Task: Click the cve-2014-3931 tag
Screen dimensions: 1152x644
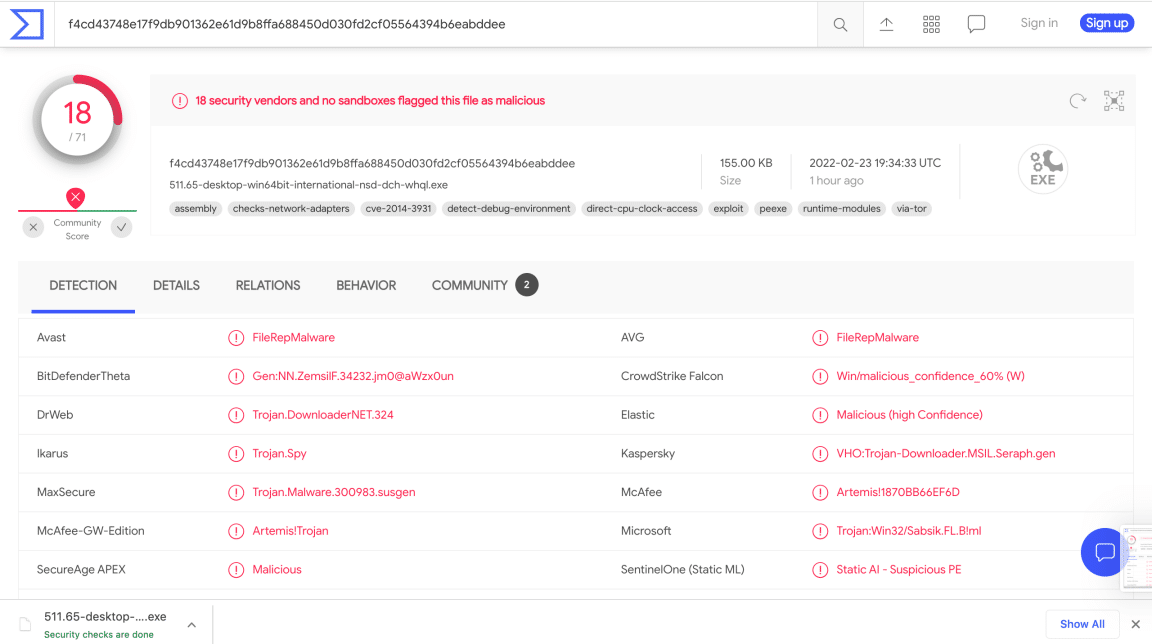Action: pyautogui.click(x=400, y=209)
